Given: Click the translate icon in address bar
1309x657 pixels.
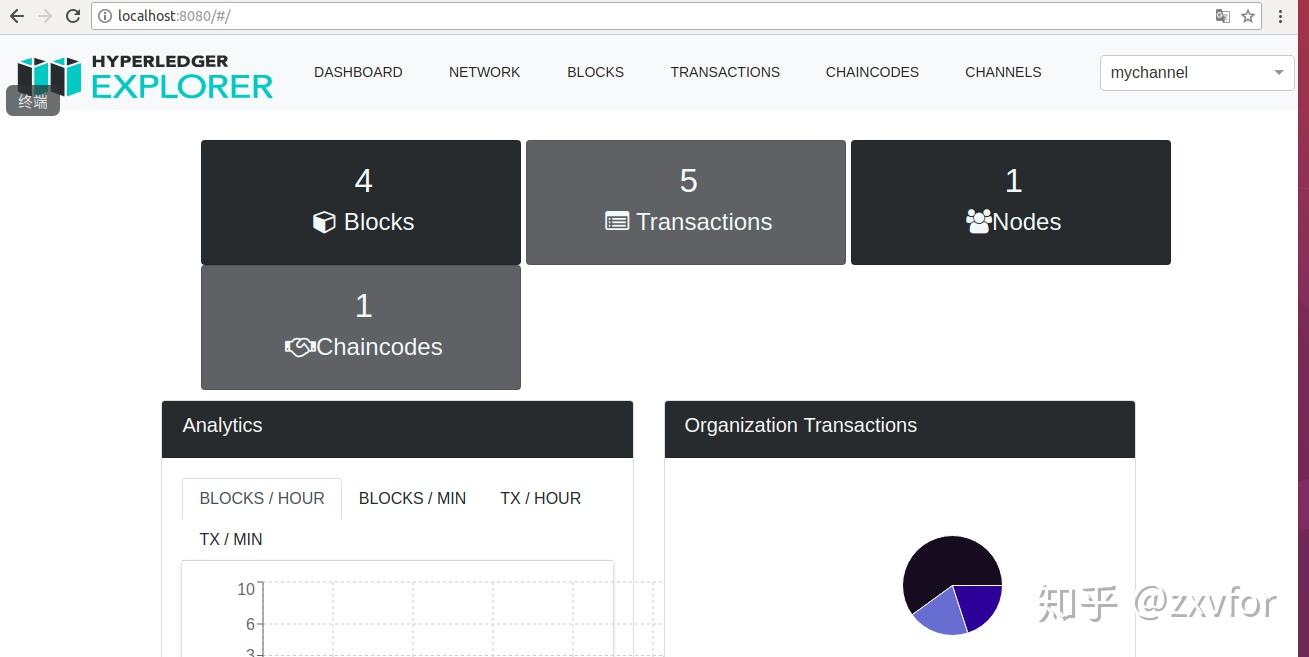Looking at the screenshot, I should coord(1222,16).
